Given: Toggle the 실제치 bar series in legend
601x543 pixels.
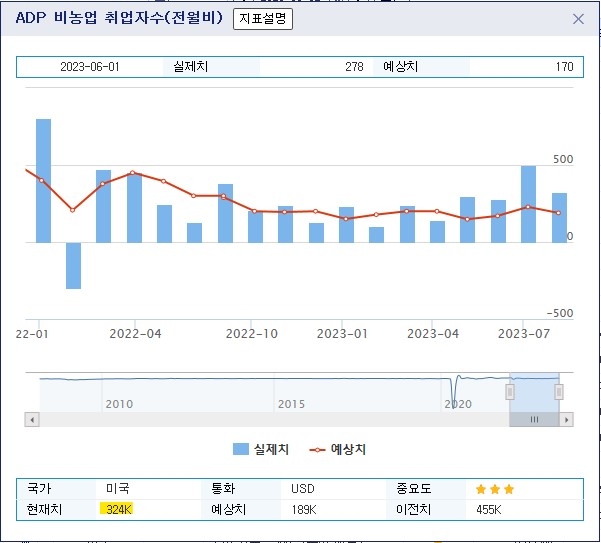Looking at the screenshot, I should [261, 449].
